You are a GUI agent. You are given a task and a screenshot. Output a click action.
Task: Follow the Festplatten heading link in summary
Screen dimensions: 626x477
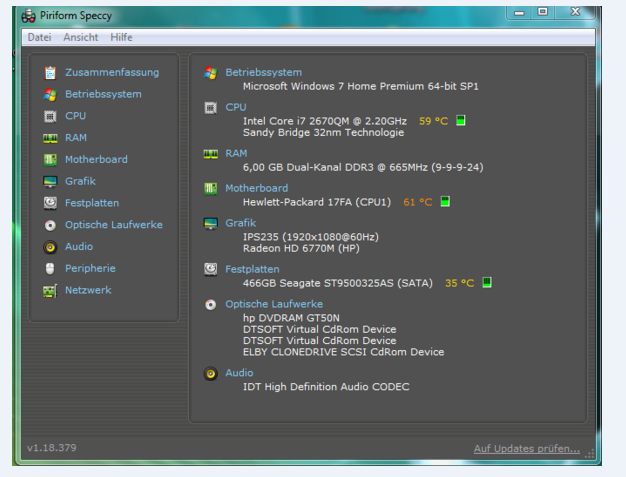pyautogui.click(x=252, y=269)
